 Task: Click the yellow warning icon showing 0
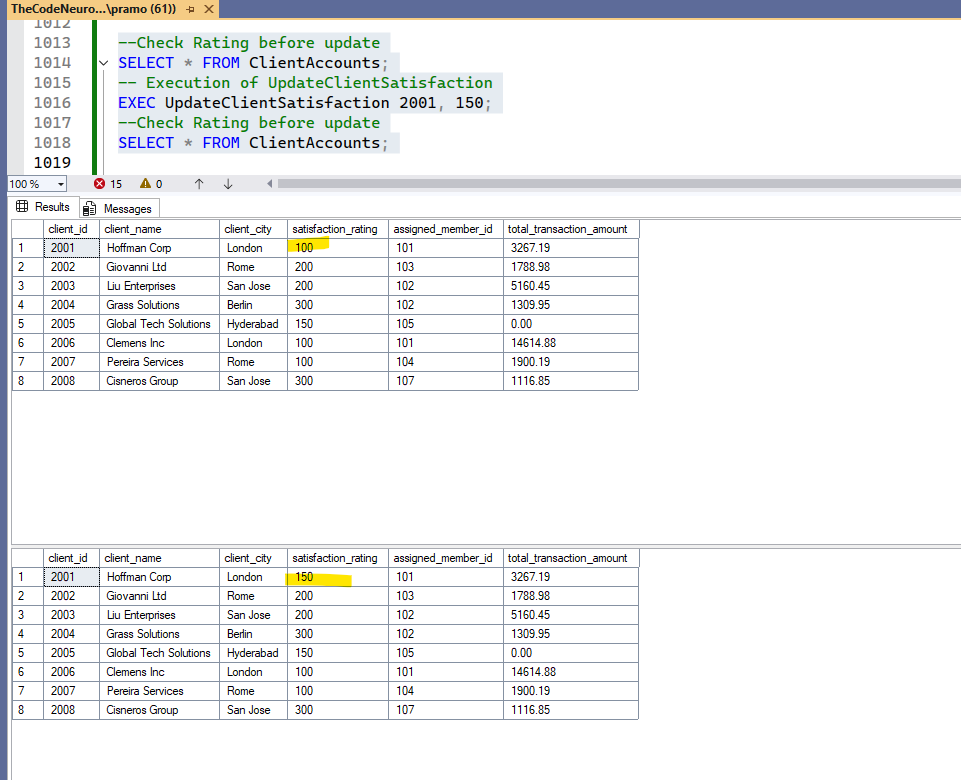click(x=145, y=184)
